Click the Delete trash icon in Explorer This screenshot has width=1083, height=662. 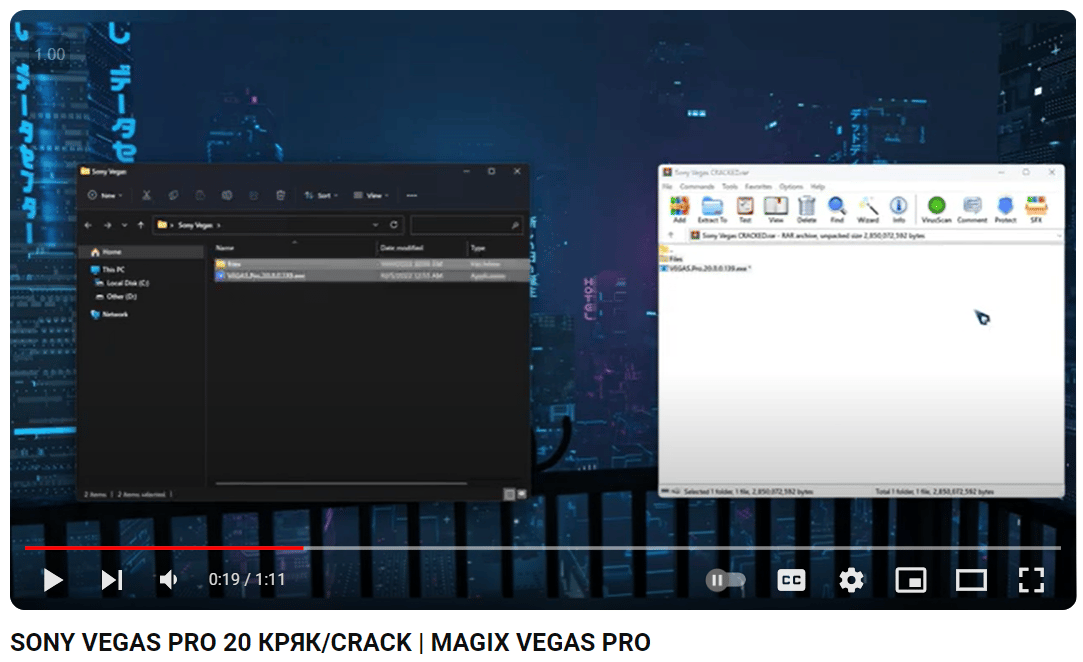[280, 196]
